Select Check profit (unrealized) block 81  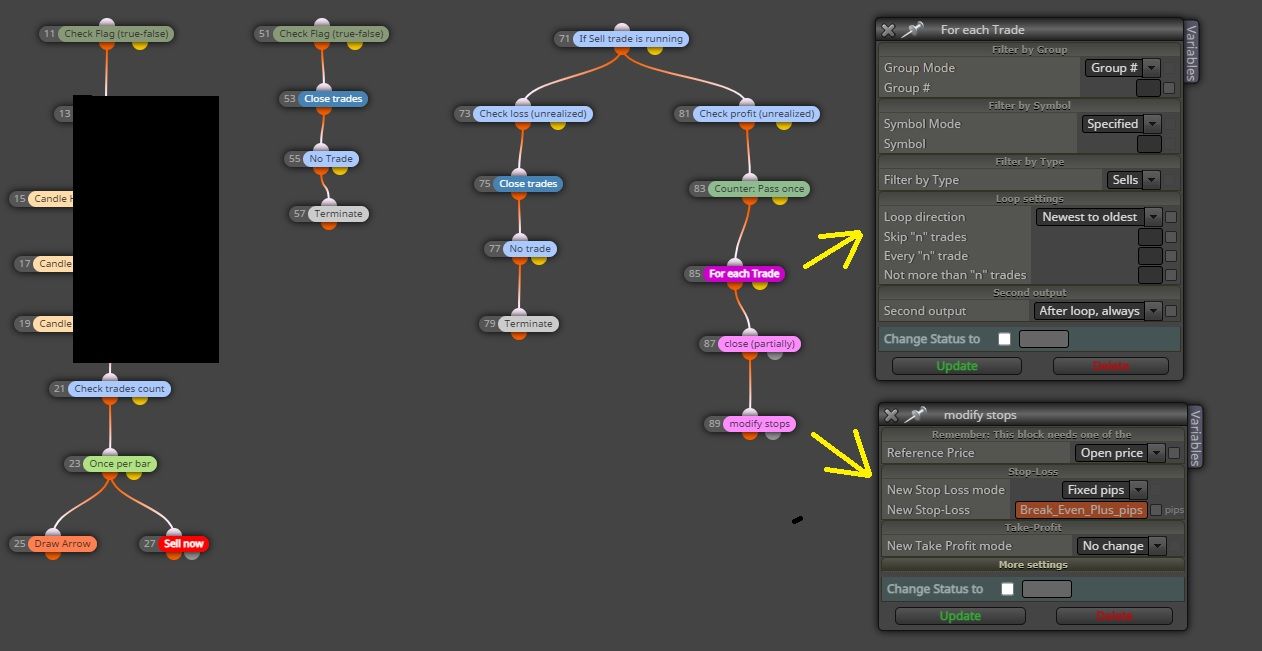(x=756, y=114)
